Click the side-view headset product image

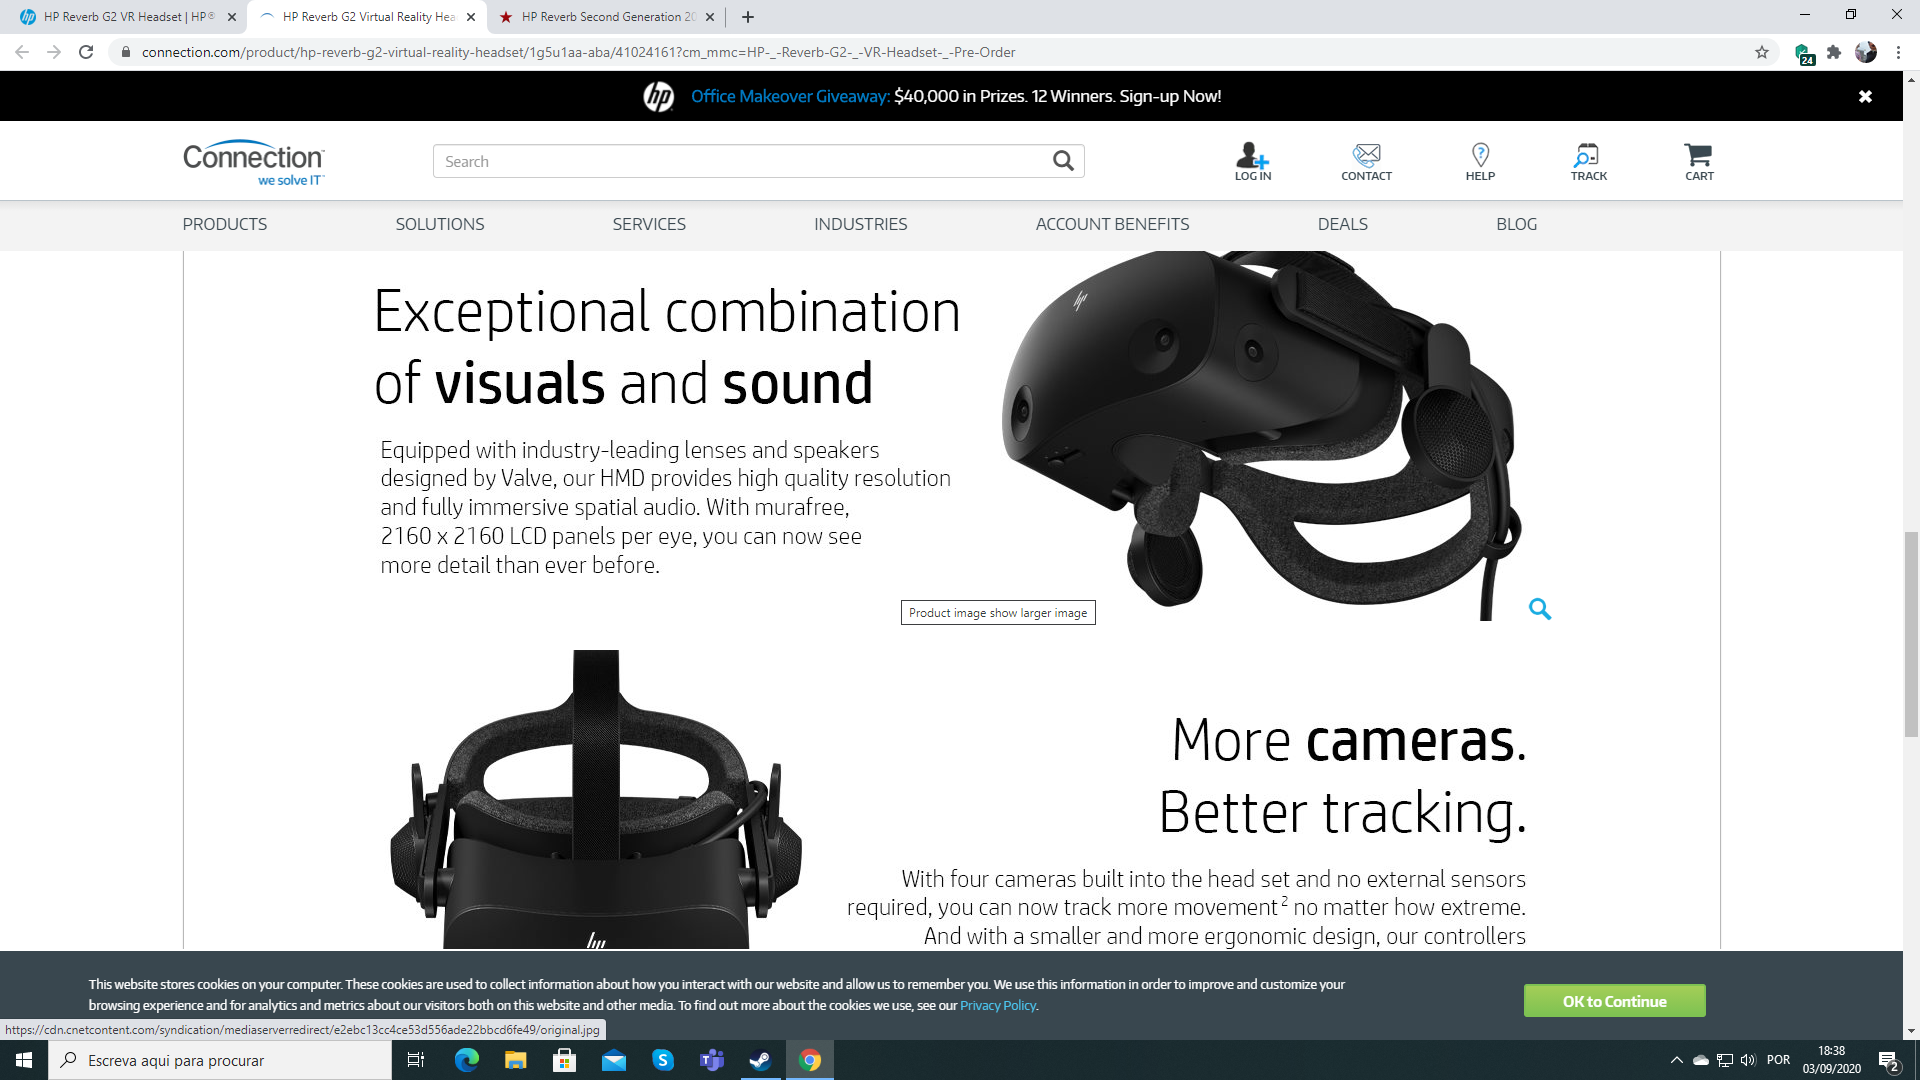click(x=1260, y=435)
